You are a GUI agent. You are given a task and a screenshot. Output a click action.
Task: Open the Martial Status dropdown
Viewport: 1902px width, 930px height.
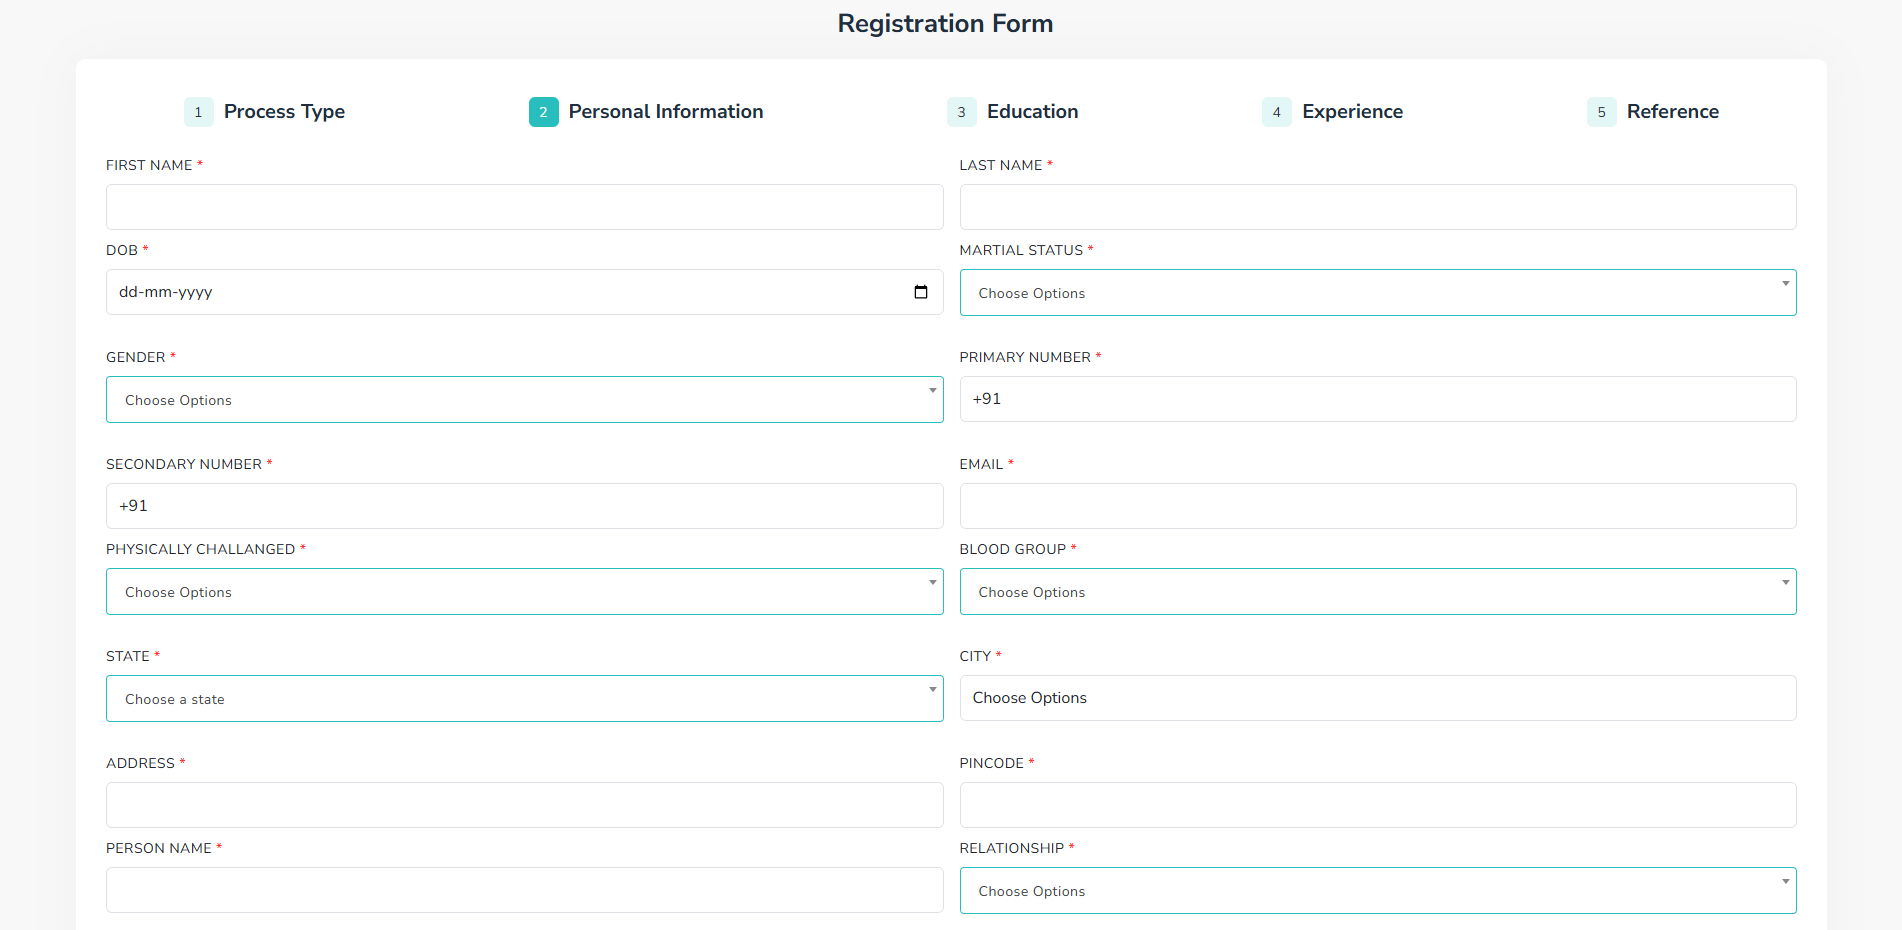point(1377,293)
